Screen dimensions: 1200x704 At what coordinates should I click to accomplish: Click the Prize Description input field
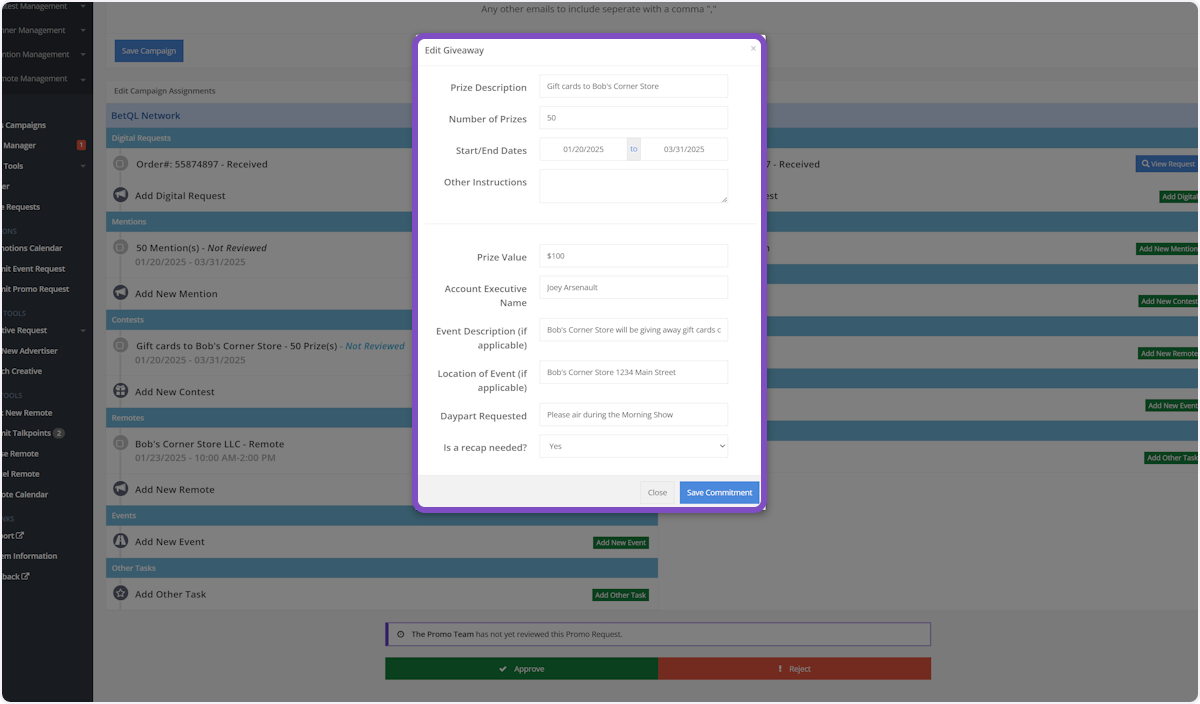(x=633, y=87)
